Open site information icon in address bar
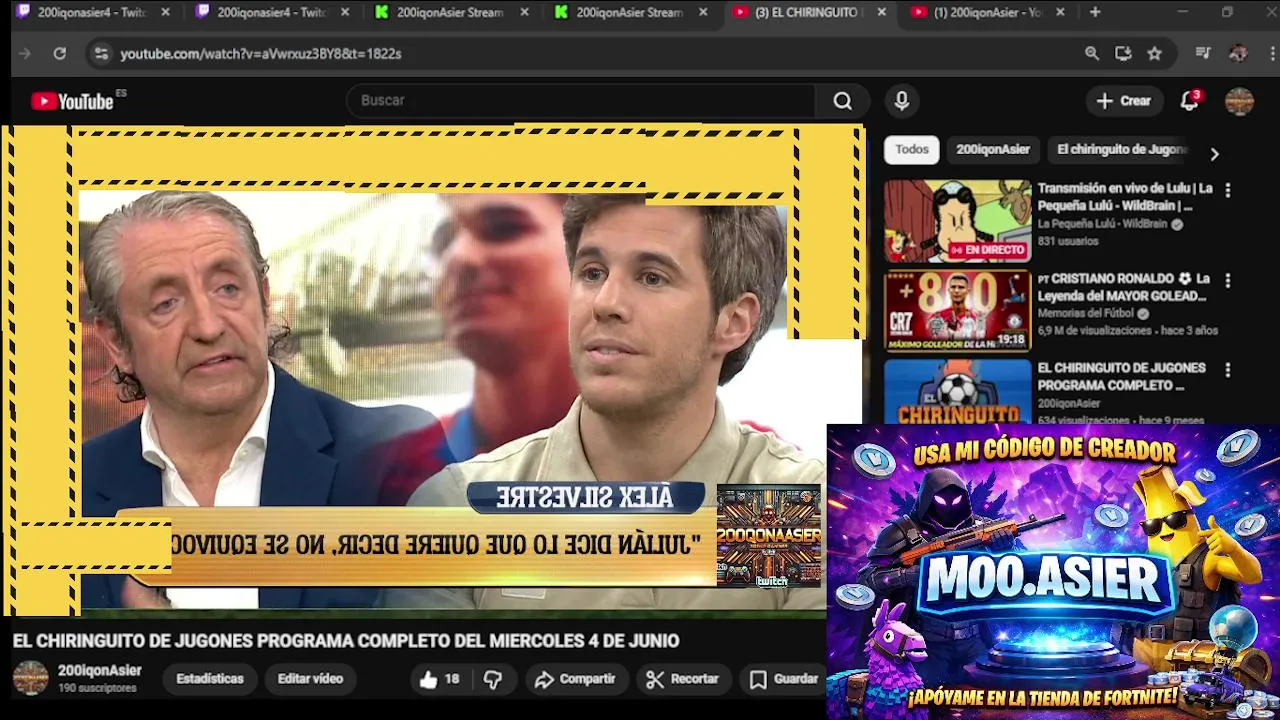The width and height of the screenshot is (1280, 720). tap(100, 53)
